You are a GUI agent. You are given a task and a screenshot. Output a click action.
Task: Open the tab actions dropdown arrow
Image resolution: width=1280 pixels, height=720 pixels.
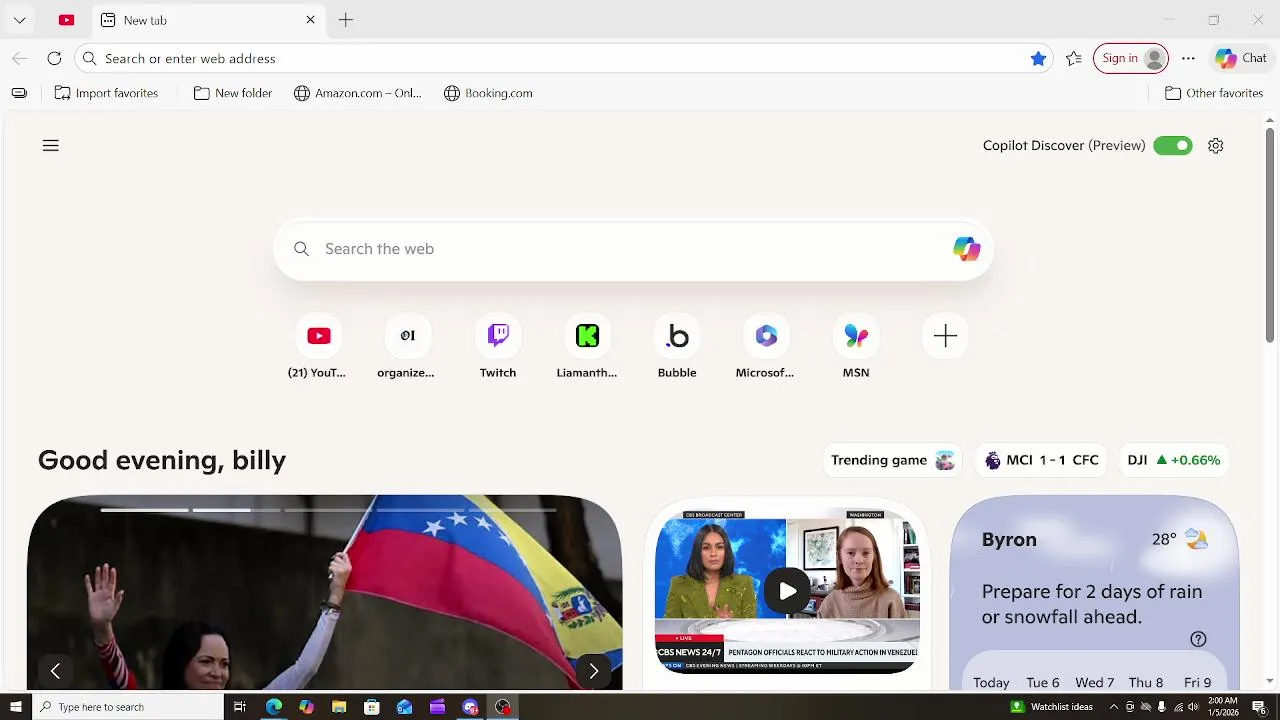tap(19, 20)
